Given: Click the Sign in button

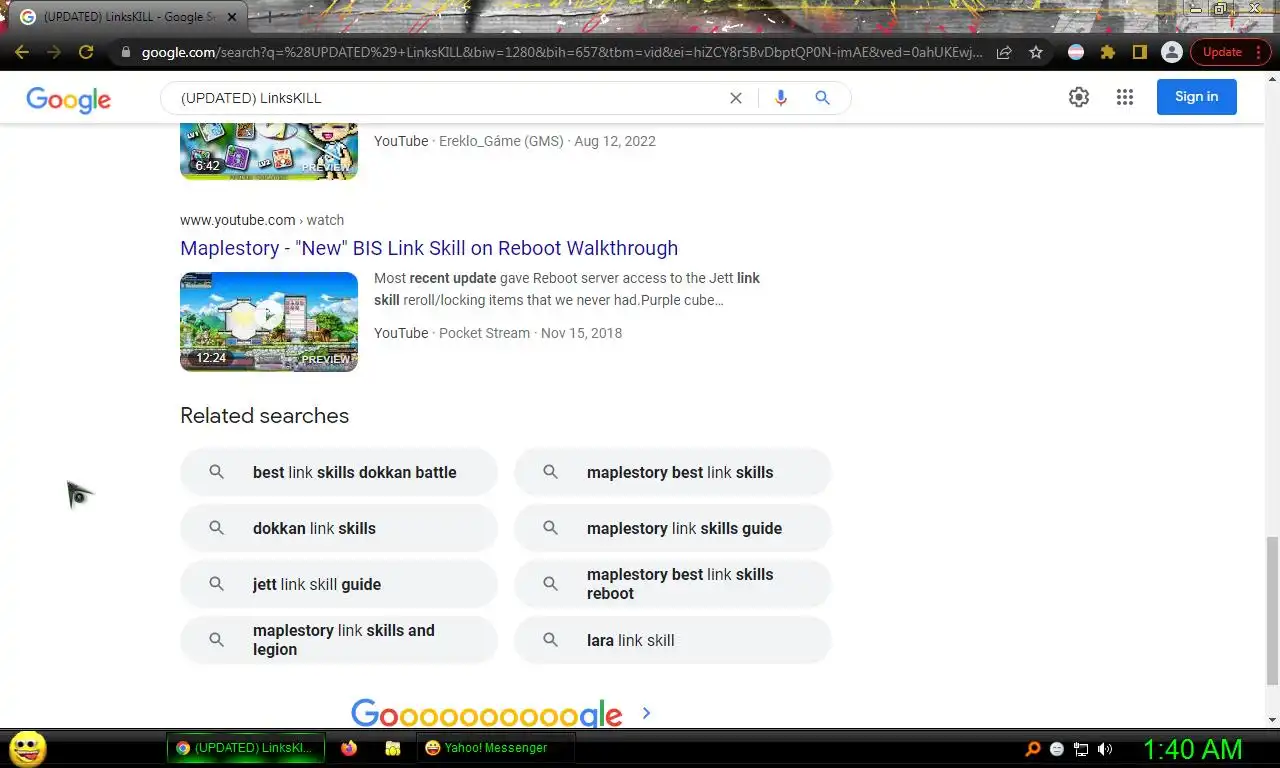Looking at the screenshot, I should (1197, 97).
